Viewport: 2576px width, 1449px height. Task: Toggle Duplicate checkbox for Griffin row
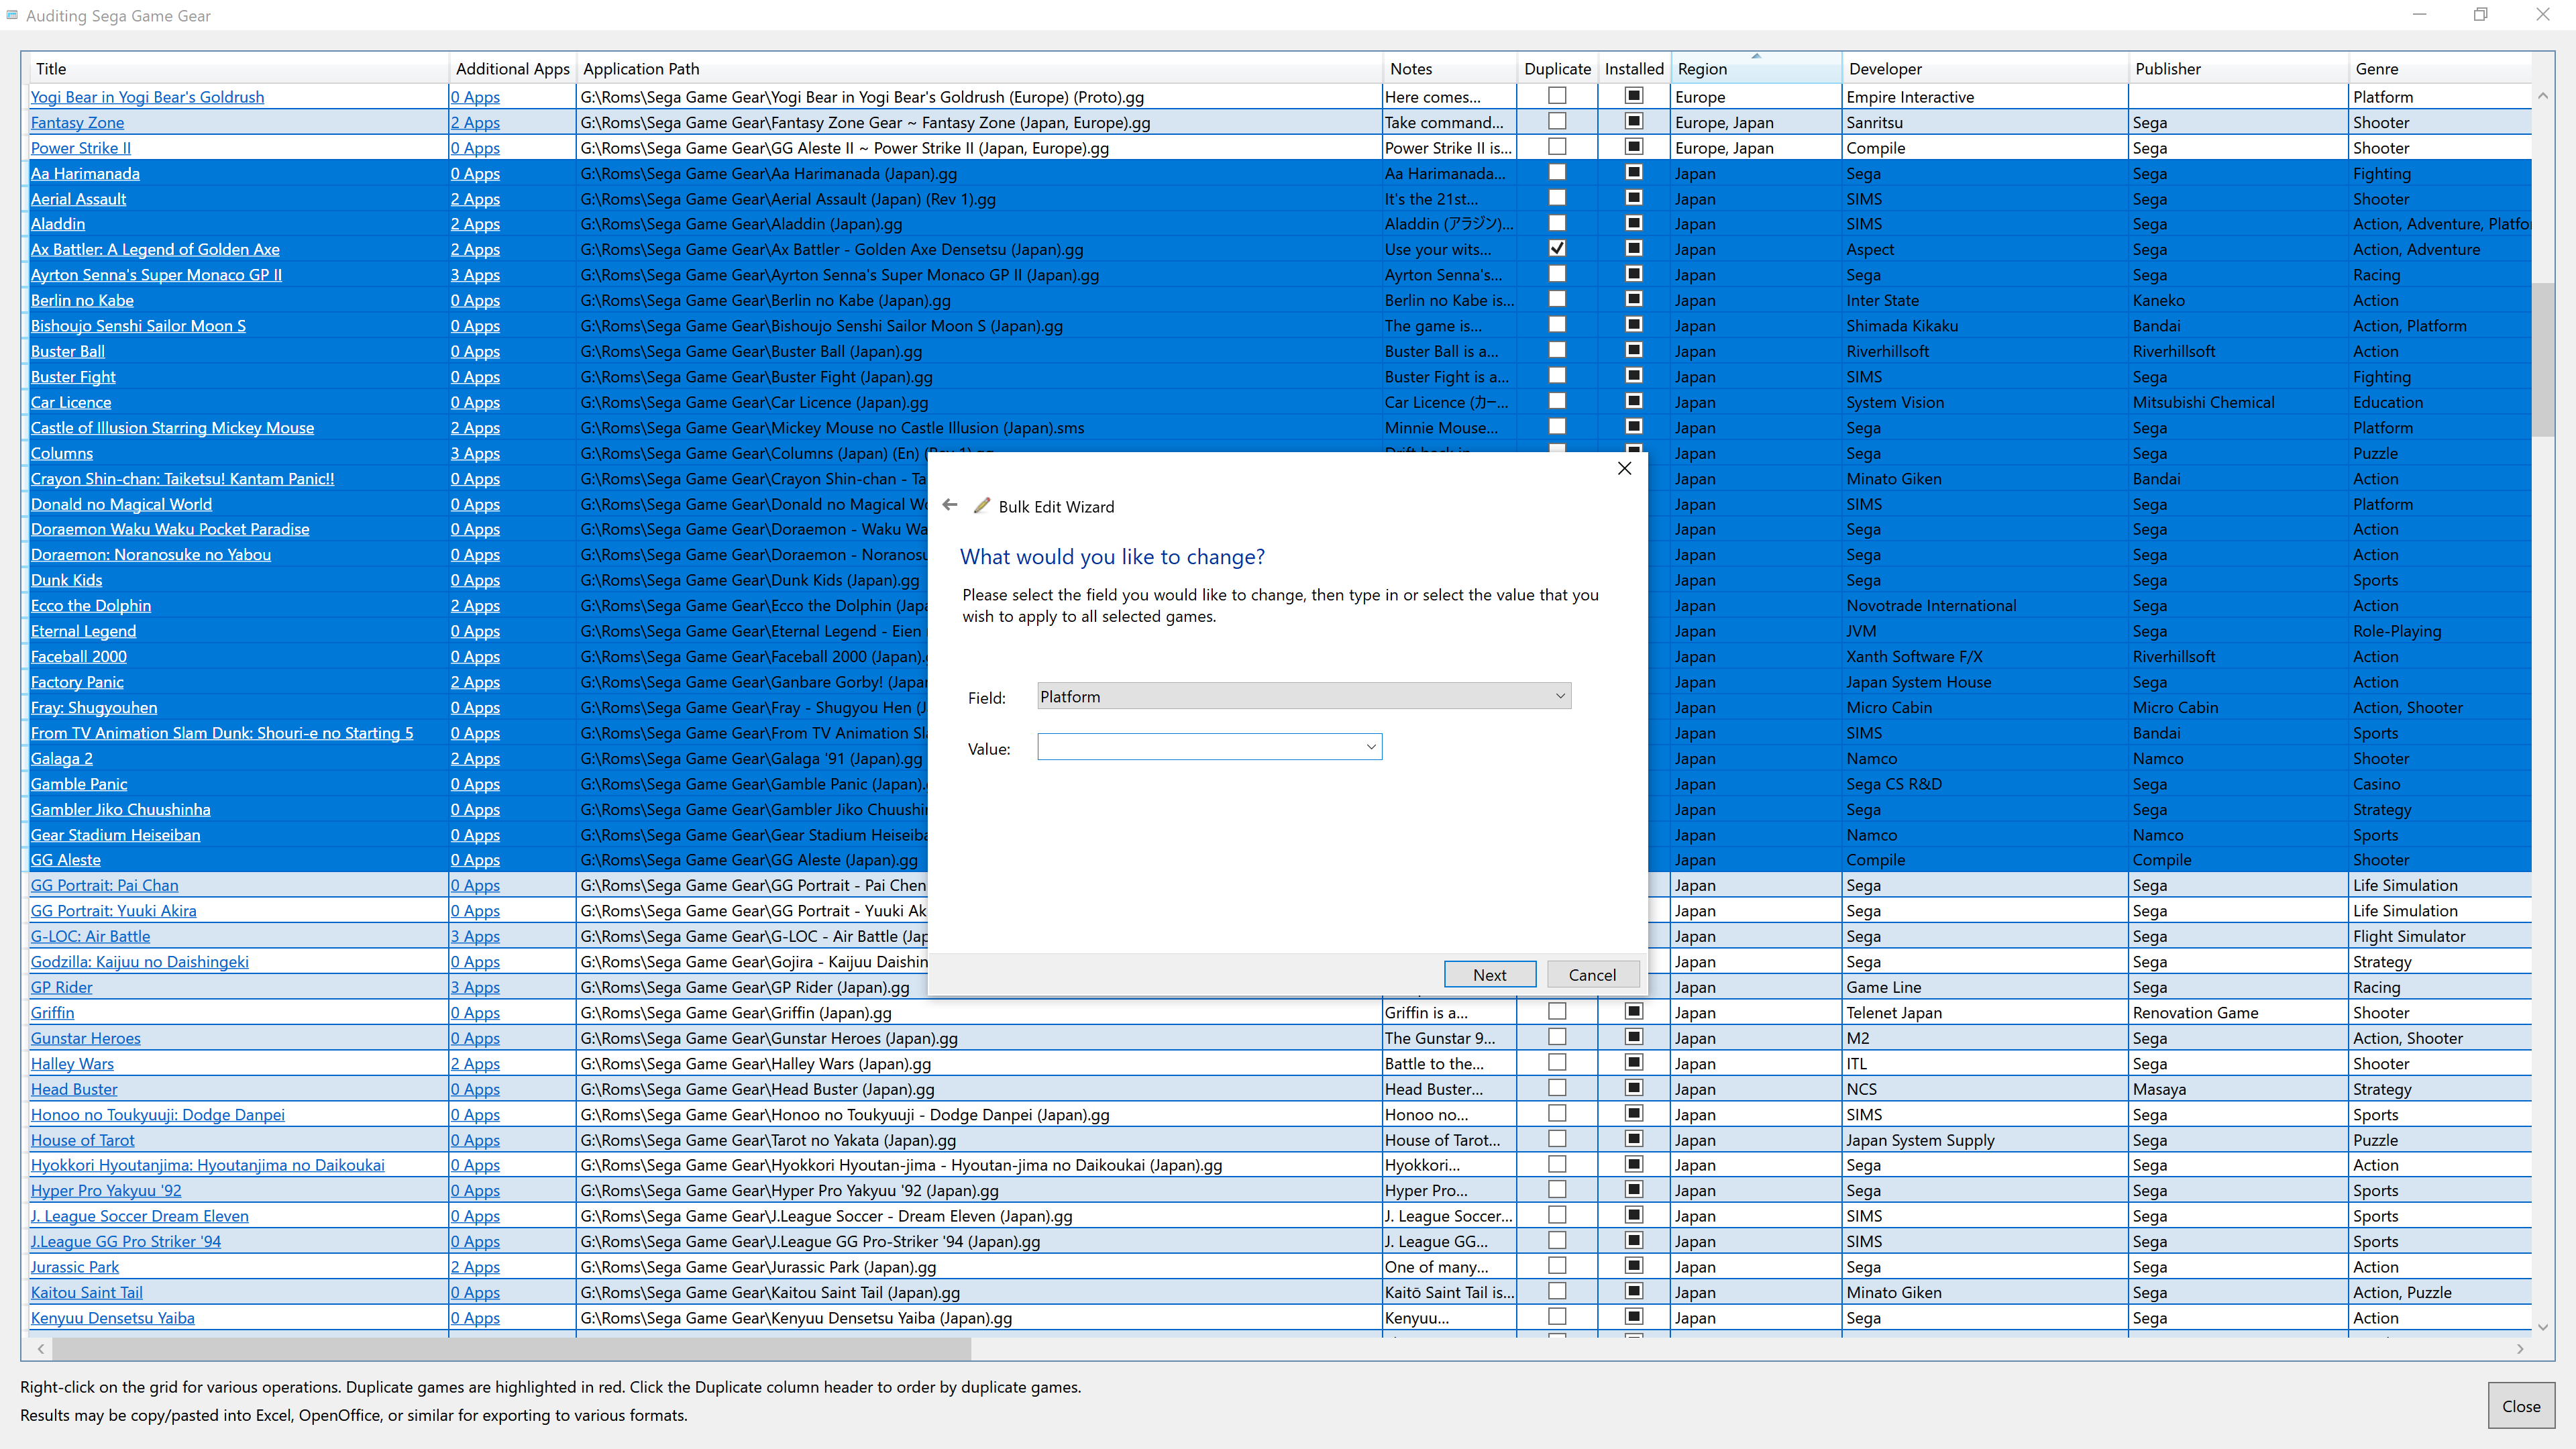(x=1557, y=1011)
